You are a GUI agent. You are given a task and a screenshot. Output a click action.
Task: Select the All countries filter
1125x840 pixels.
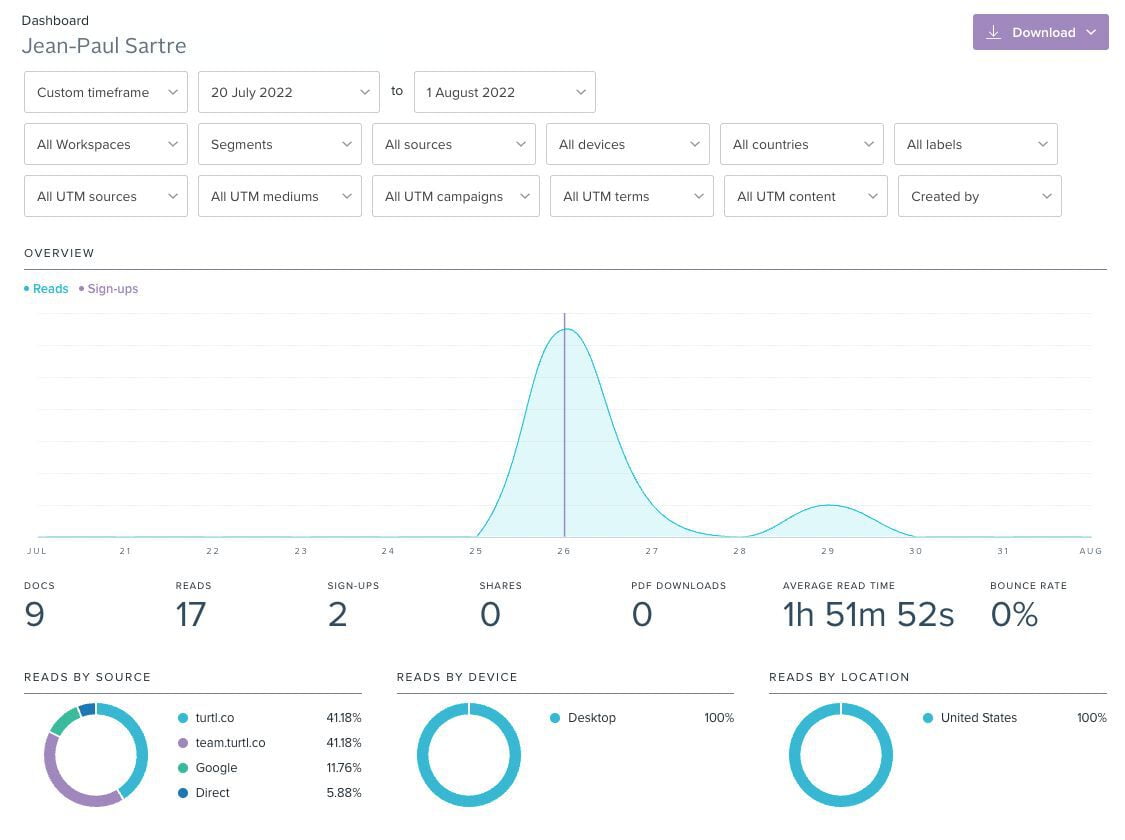click(x=801, y=144)
